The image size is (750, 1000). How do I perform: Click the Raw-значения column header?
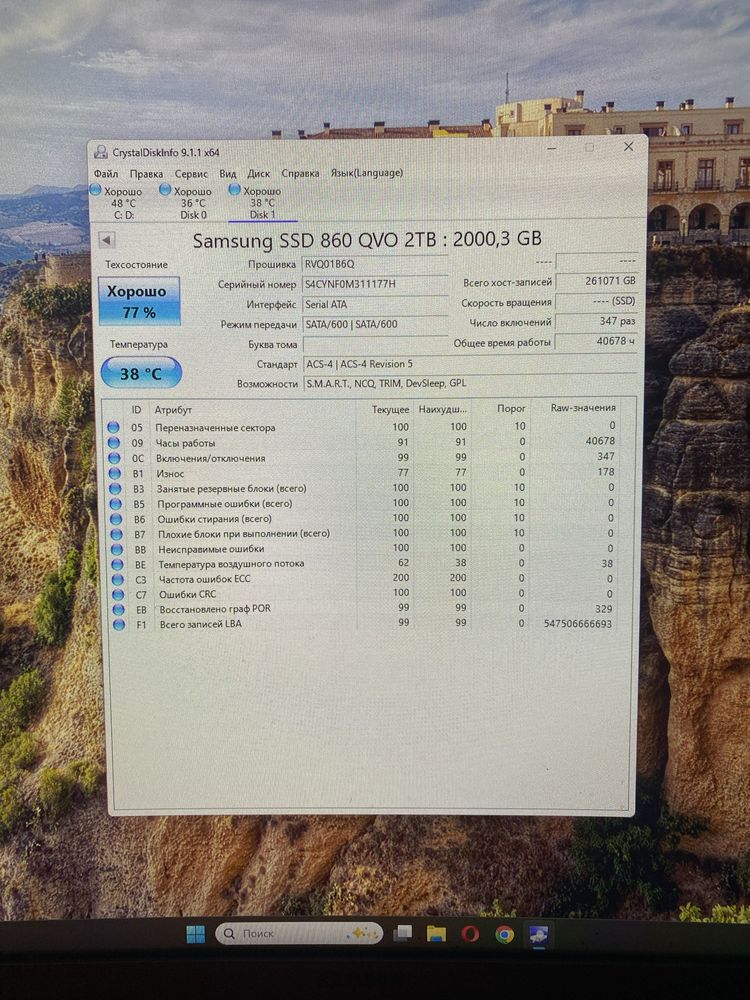click(583, 408)
